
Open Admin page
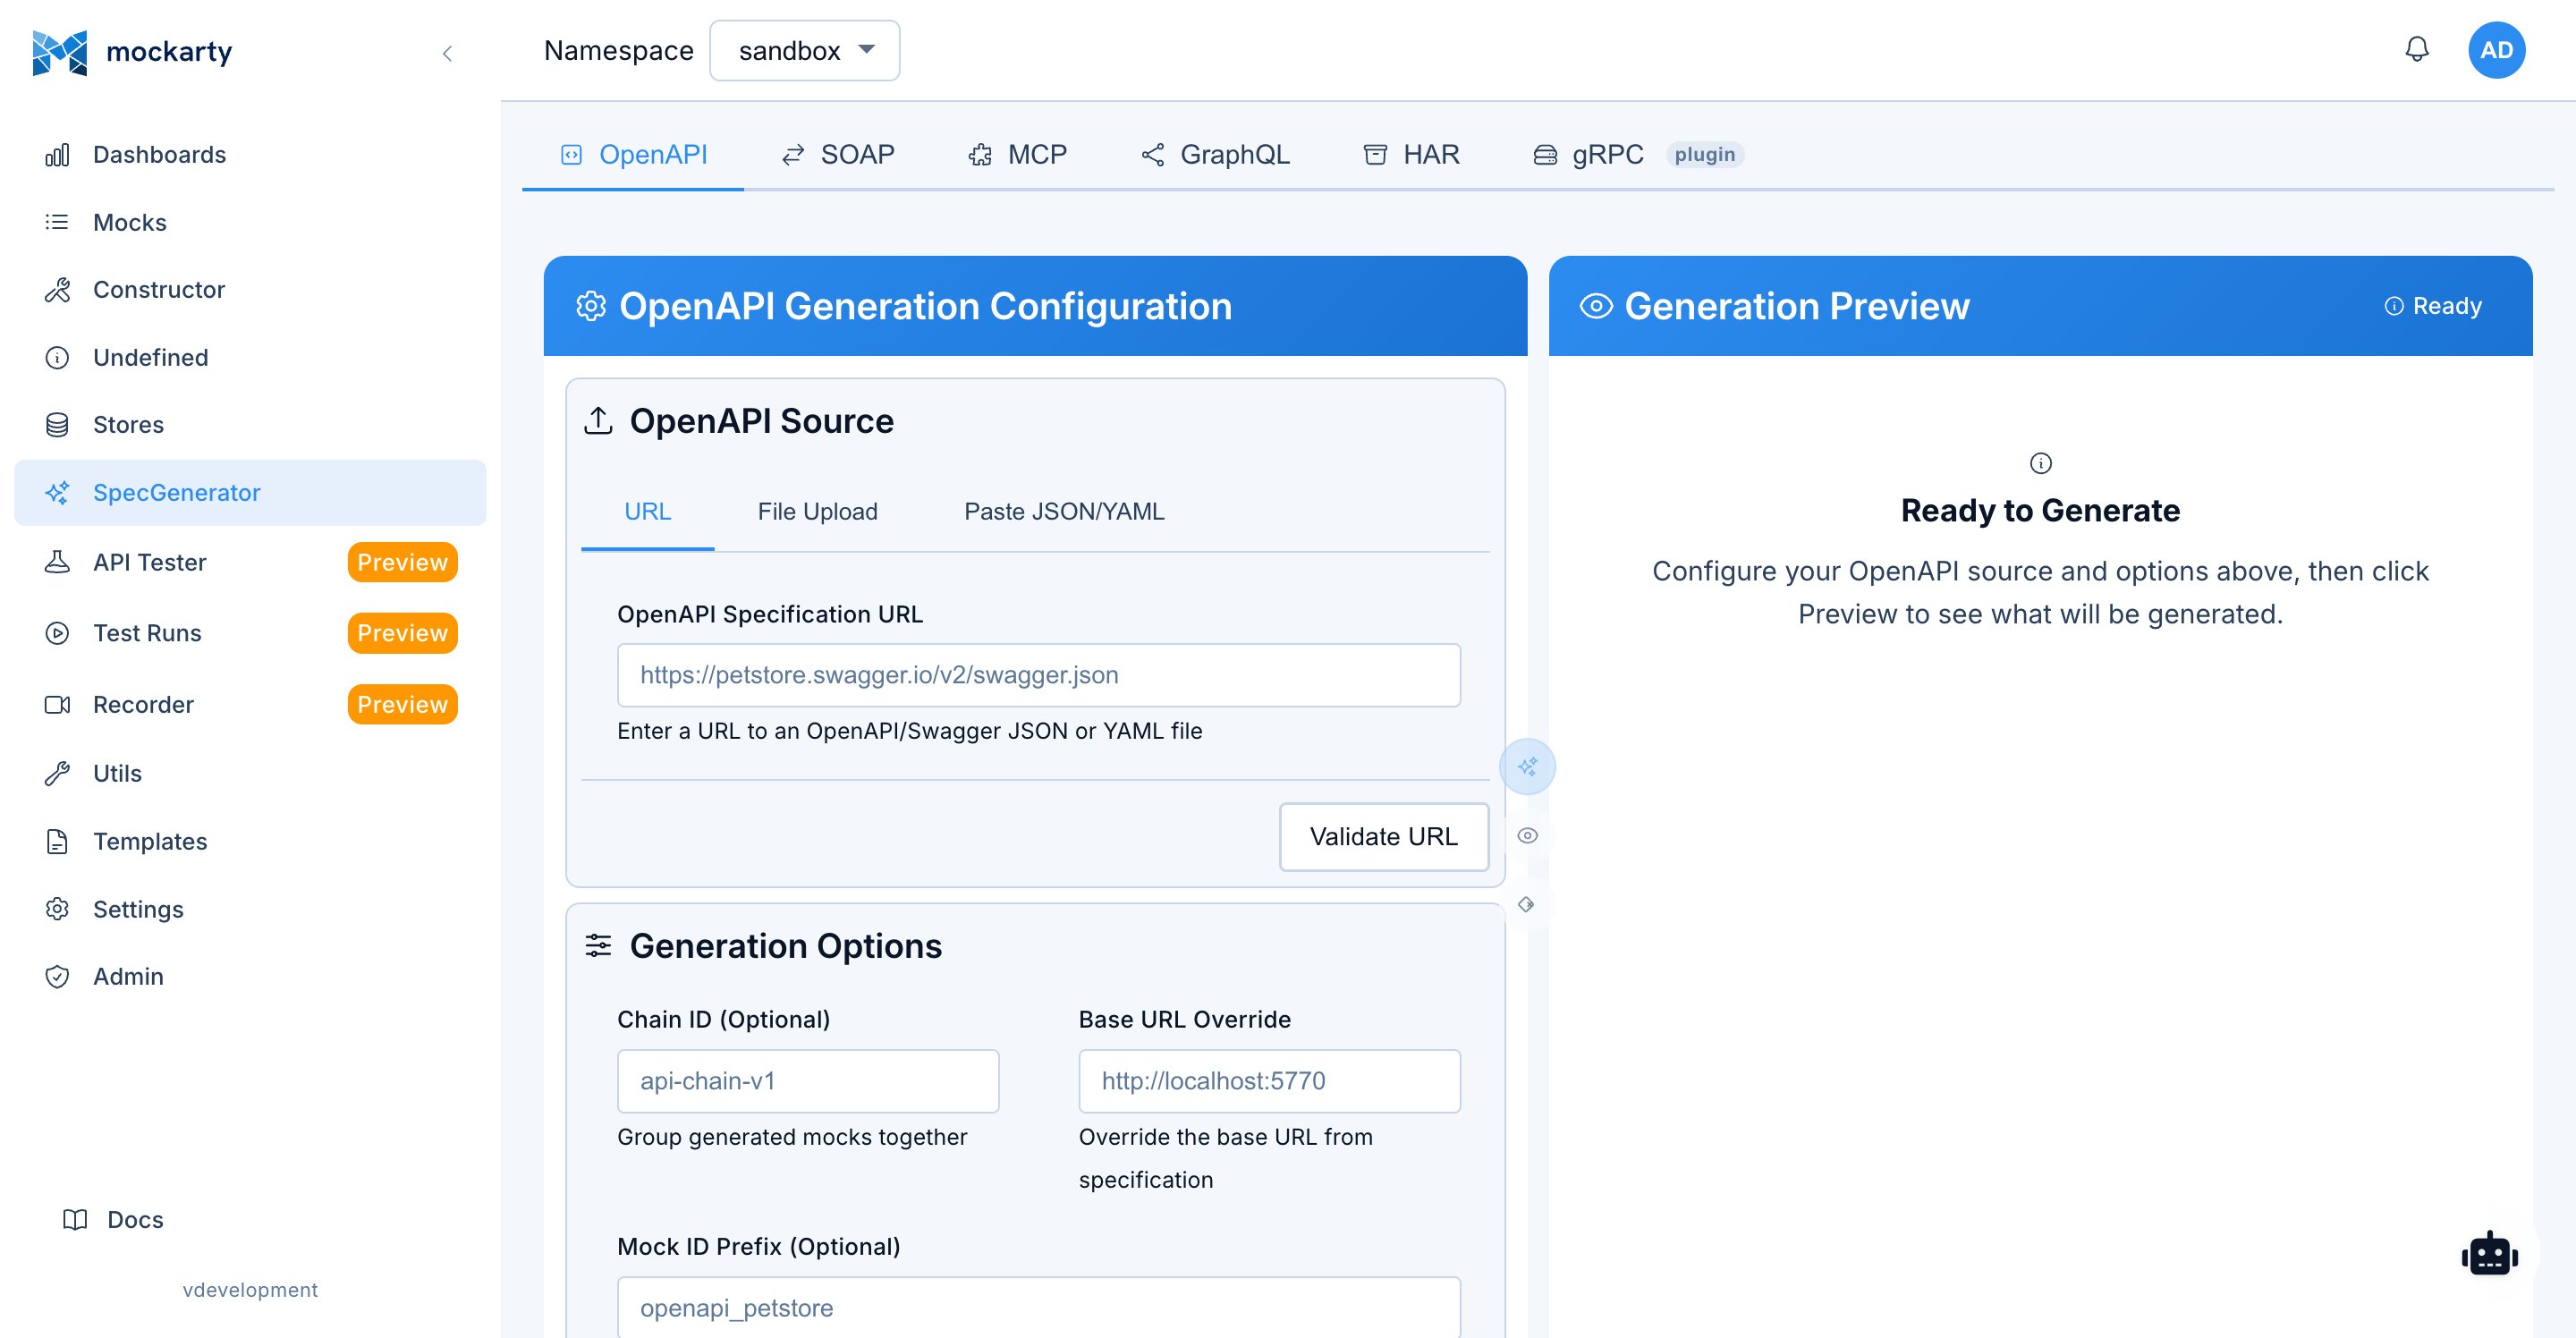(250, 976)
